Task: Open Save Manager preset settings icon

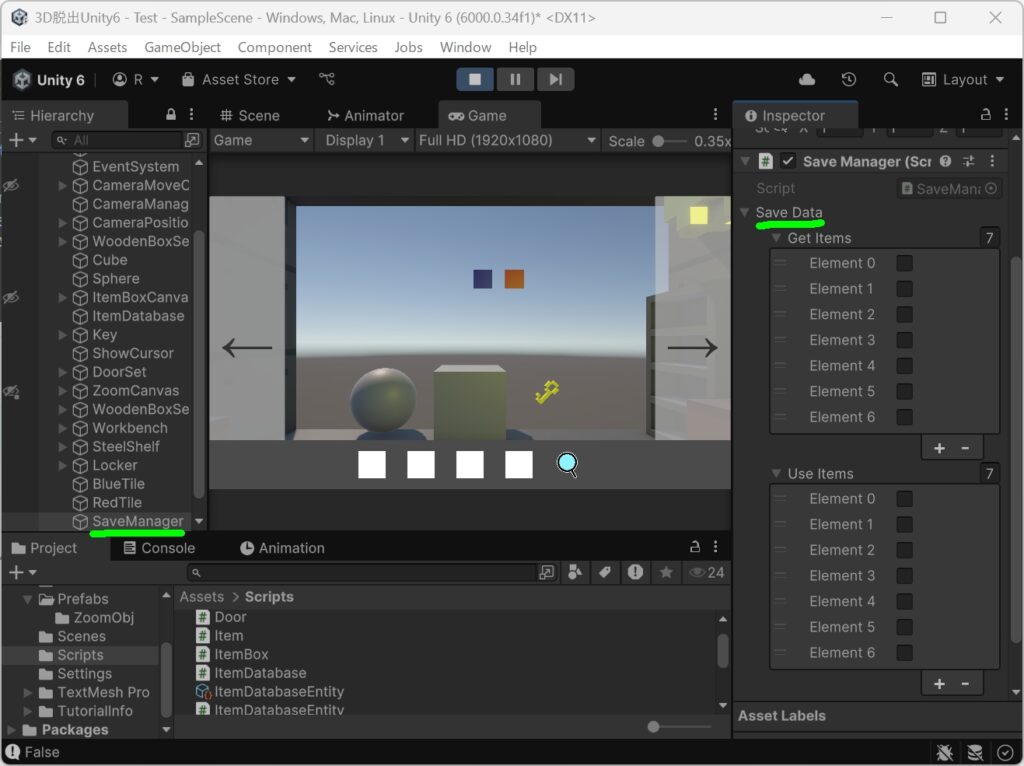Action: (968, 161)
